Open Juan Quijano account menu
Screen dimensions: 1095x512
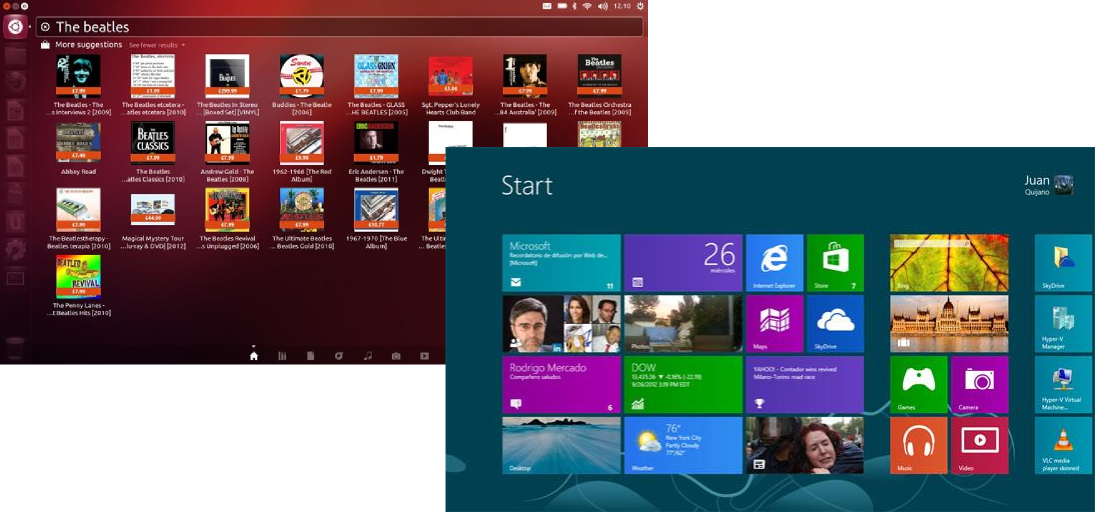1048,185
